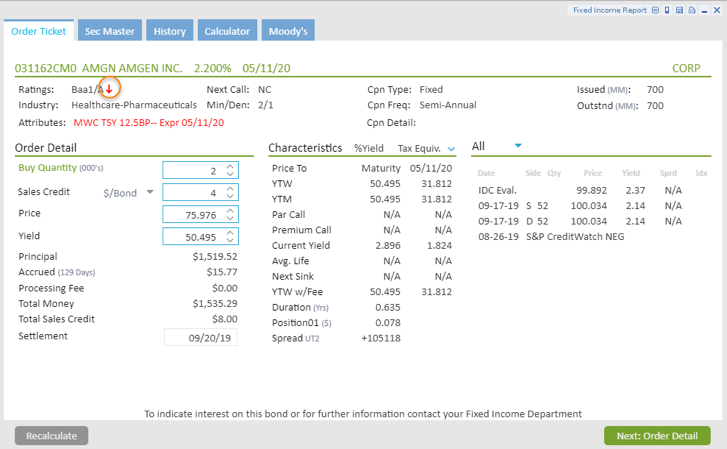The height and width of the screenshot is (449, 727).
Task: Click the Recalculate button
Action: click(x=51, y=436)
